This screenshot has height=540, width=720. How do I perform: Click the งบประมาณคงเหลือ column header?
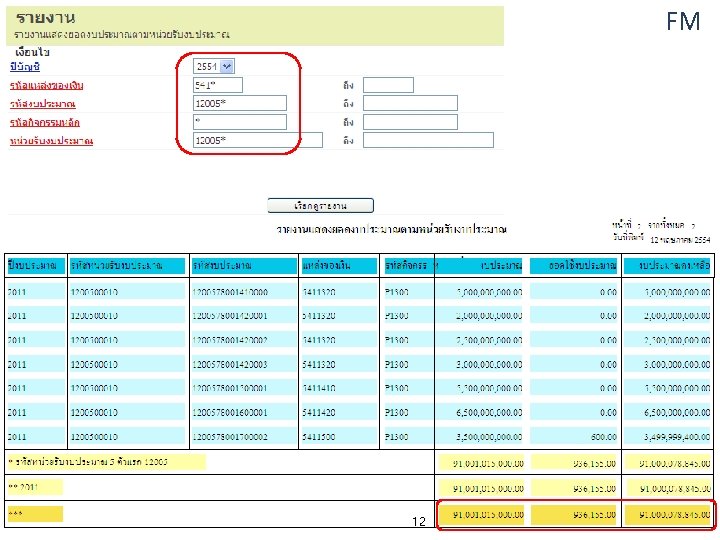668,265
